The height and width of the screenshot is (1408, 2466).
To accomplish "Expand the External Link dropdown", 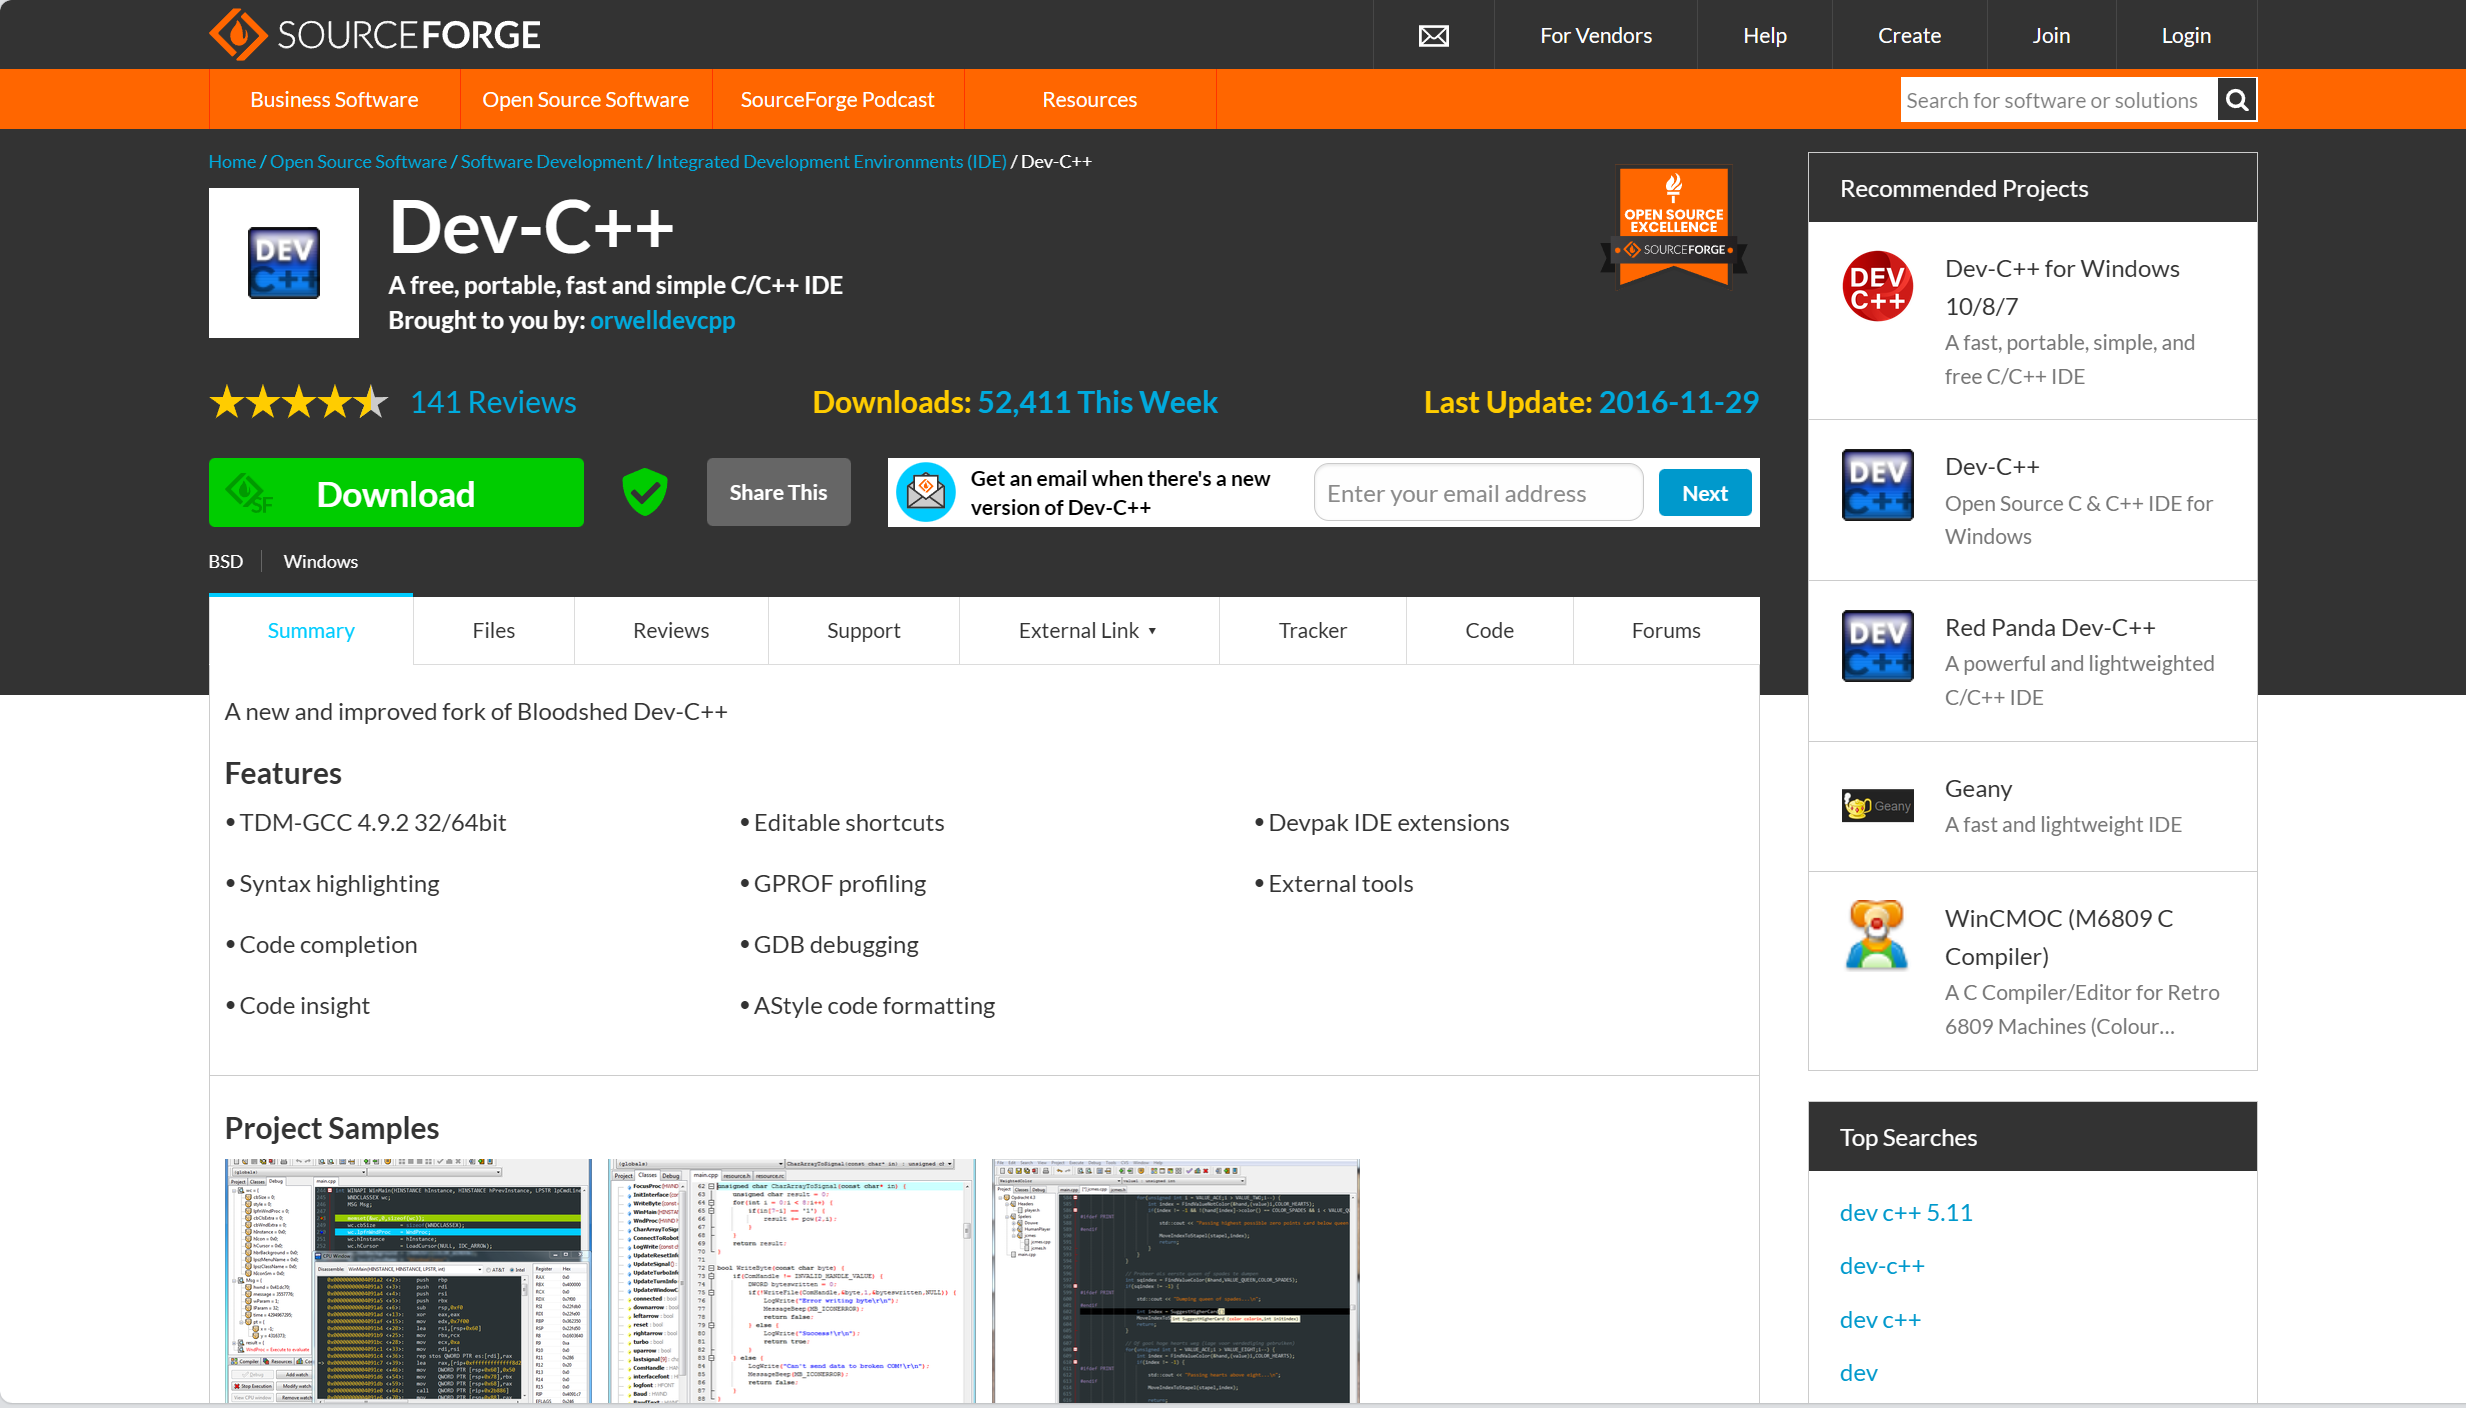I will [1088, 631].
